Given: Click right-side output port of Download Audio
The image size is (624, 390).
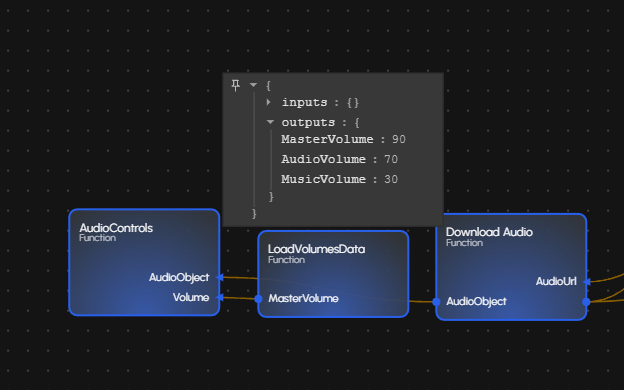Looking at the screenshot, I should click(x=586, y=302).
